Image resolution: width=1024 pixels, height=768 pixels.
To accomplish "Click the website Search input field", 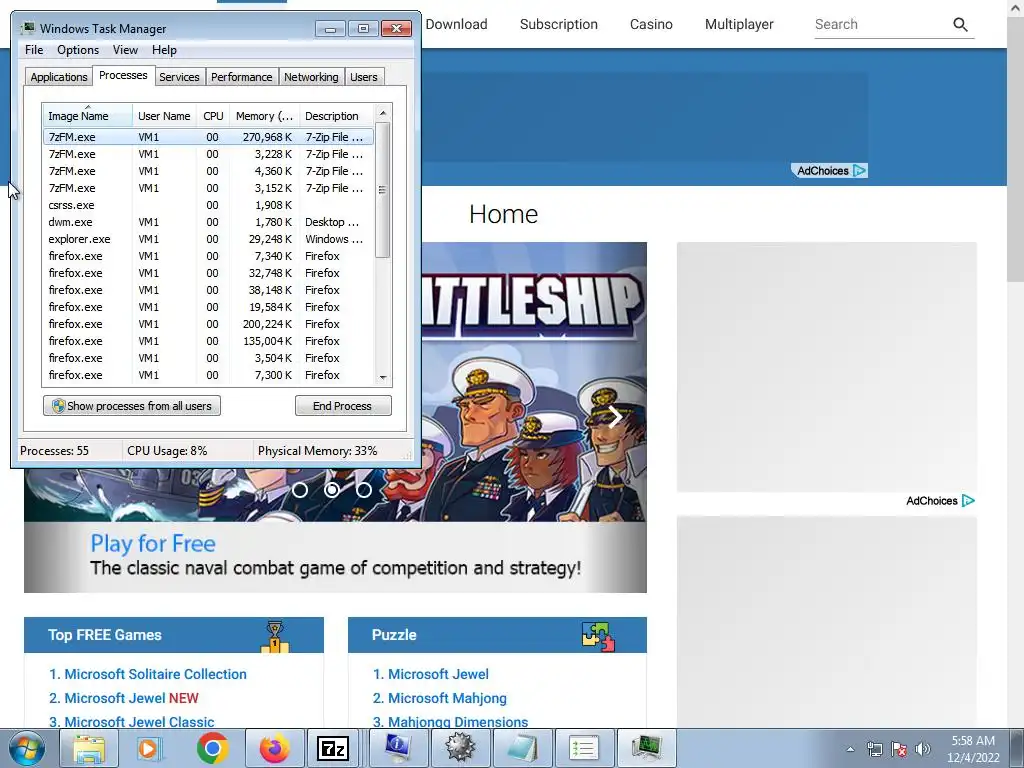I will 880,25.
